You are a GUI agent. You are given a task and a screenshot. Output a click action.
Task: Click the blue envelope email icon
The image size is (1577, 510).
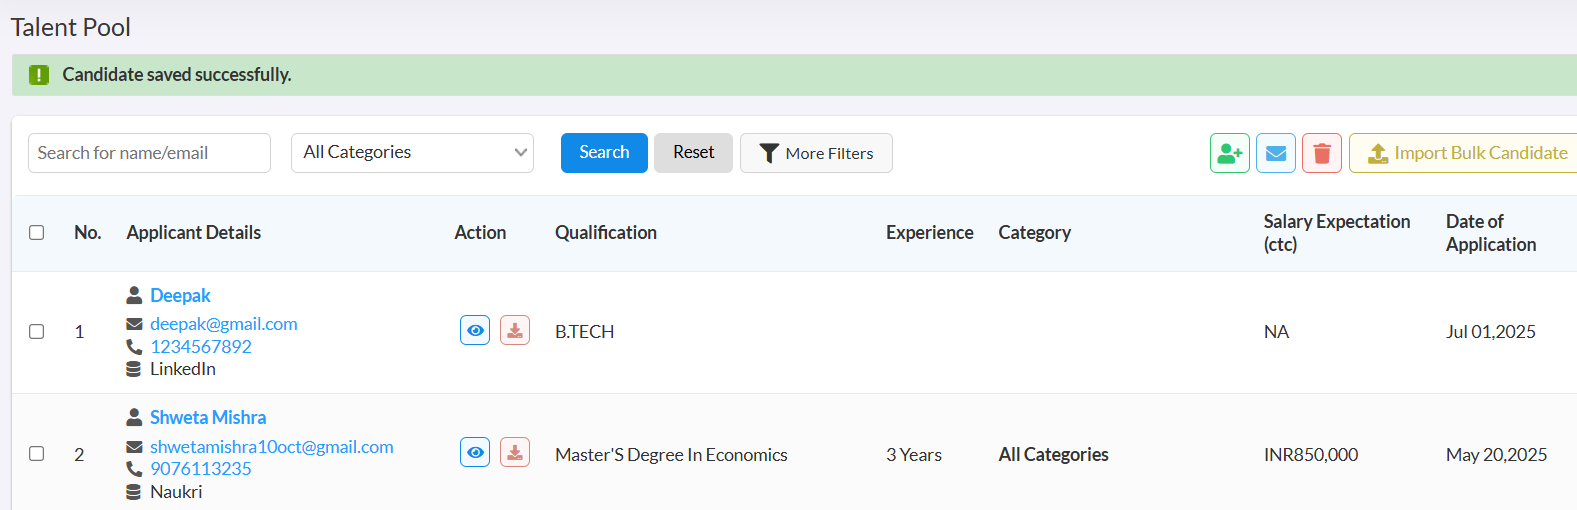tap(1275, 153)
